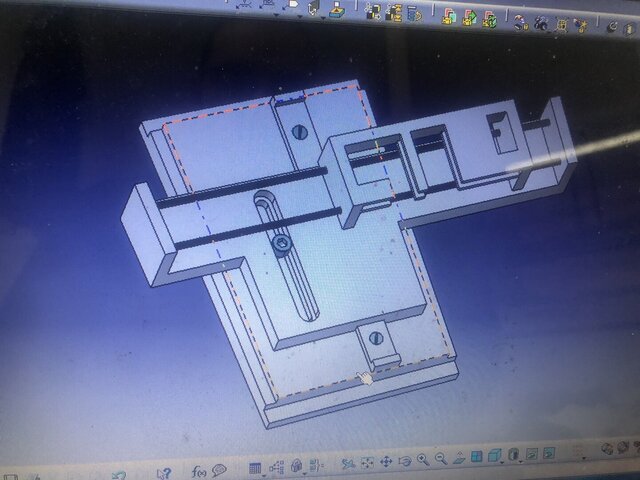Click the first sphere icon at bottom right
The image size is (640, 480).
point(607,449)
